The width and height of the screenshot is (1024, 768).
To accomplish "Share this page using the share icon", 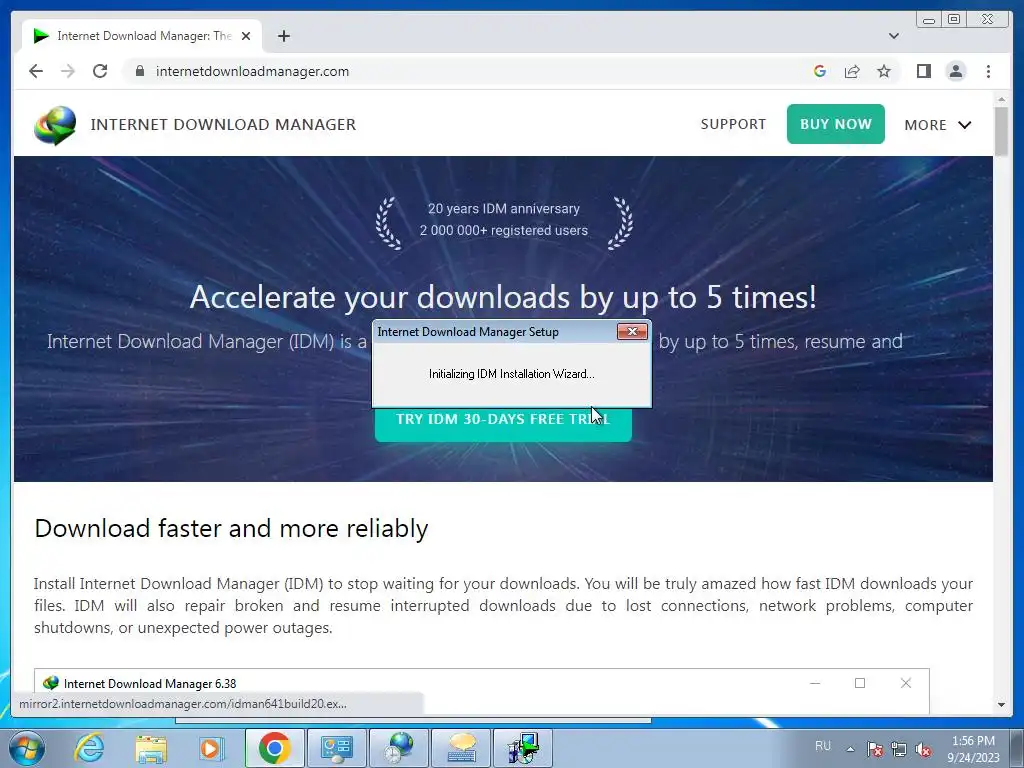I will [852, 71].
